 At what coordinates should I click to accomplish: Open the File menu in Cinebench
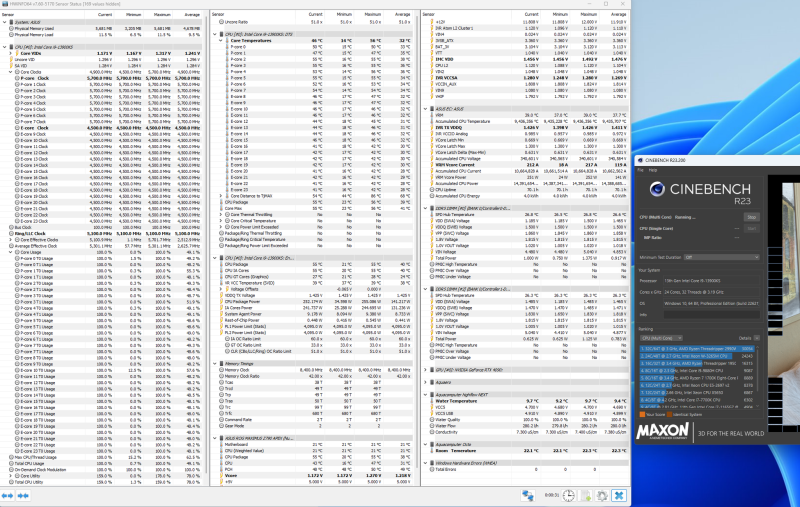point(640,170)
